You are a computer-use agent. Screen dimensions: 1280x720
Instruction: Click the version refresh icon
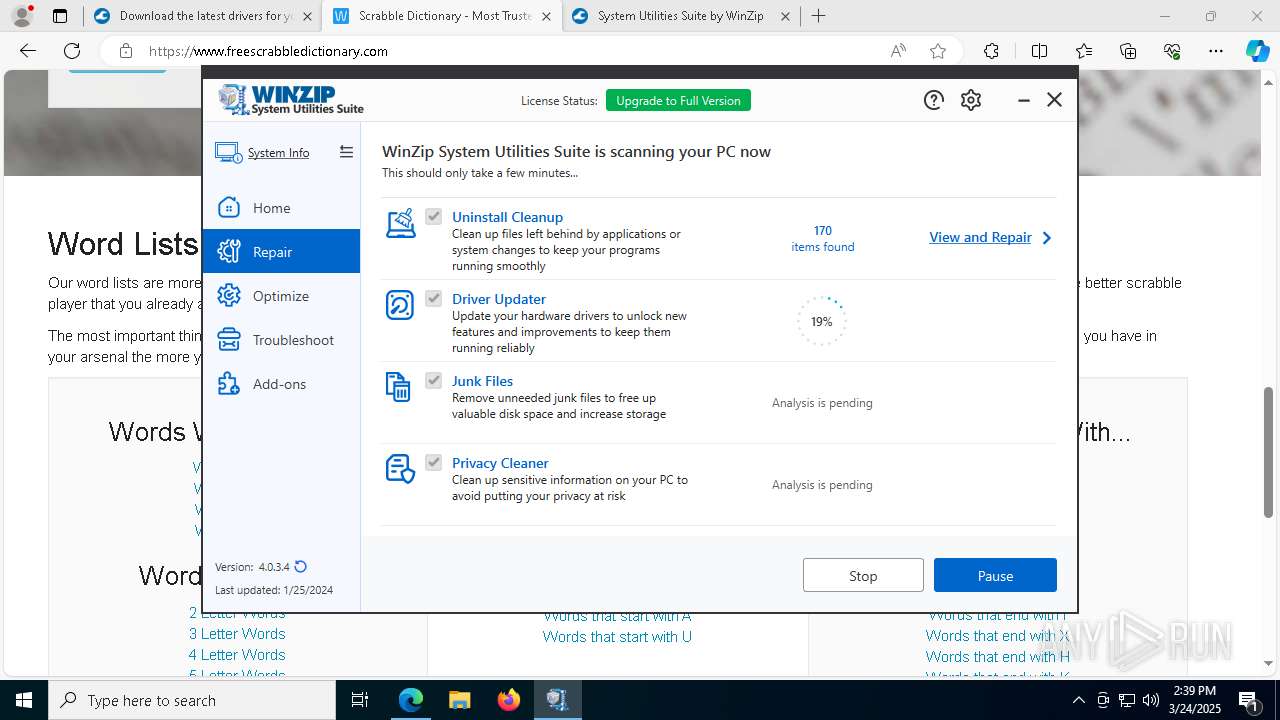pyautogui.click(x=300, y=567)
